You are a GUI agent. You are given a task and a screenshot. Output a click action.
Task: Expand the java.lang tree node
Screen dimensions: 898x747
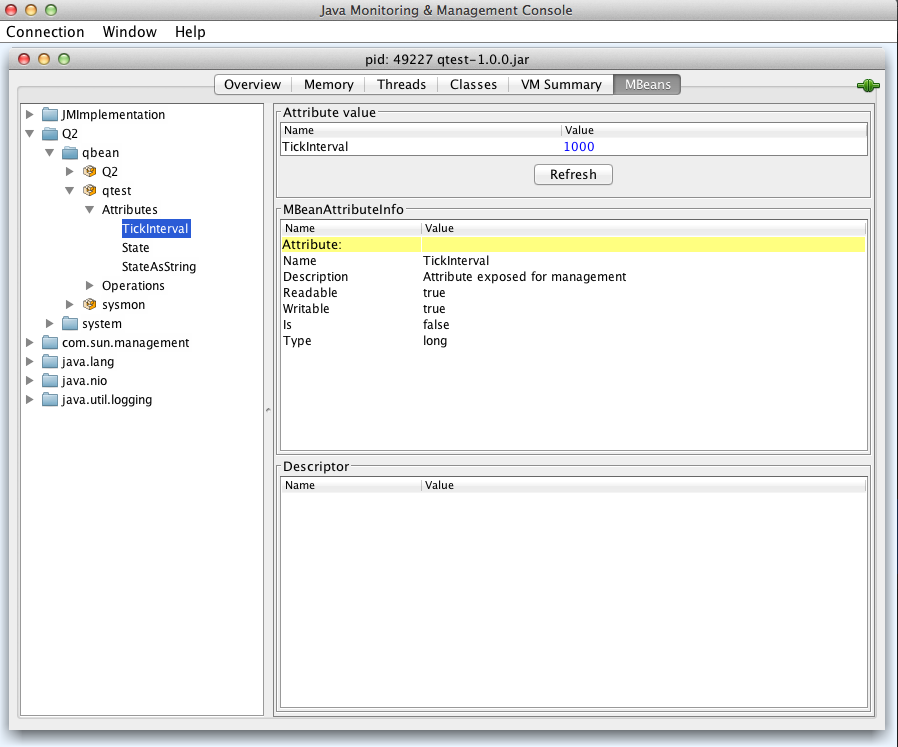pyautogui.click(x=29, y=362)
